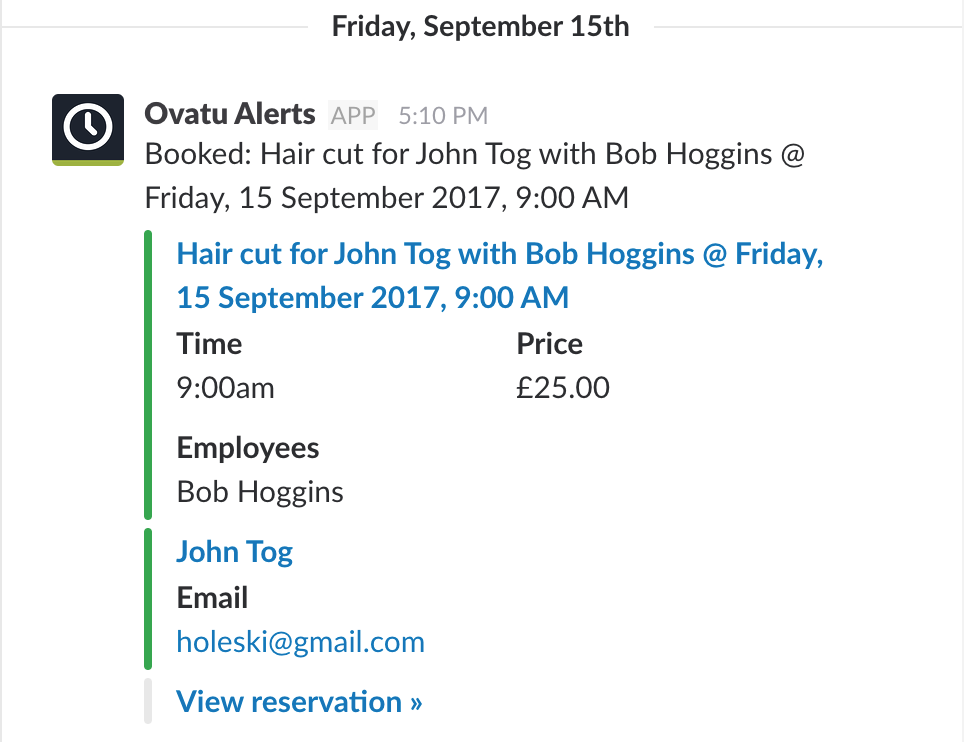Click the blue John Tog customer link
This screenshot has width=964, height=742.
(x=234, y=552)
